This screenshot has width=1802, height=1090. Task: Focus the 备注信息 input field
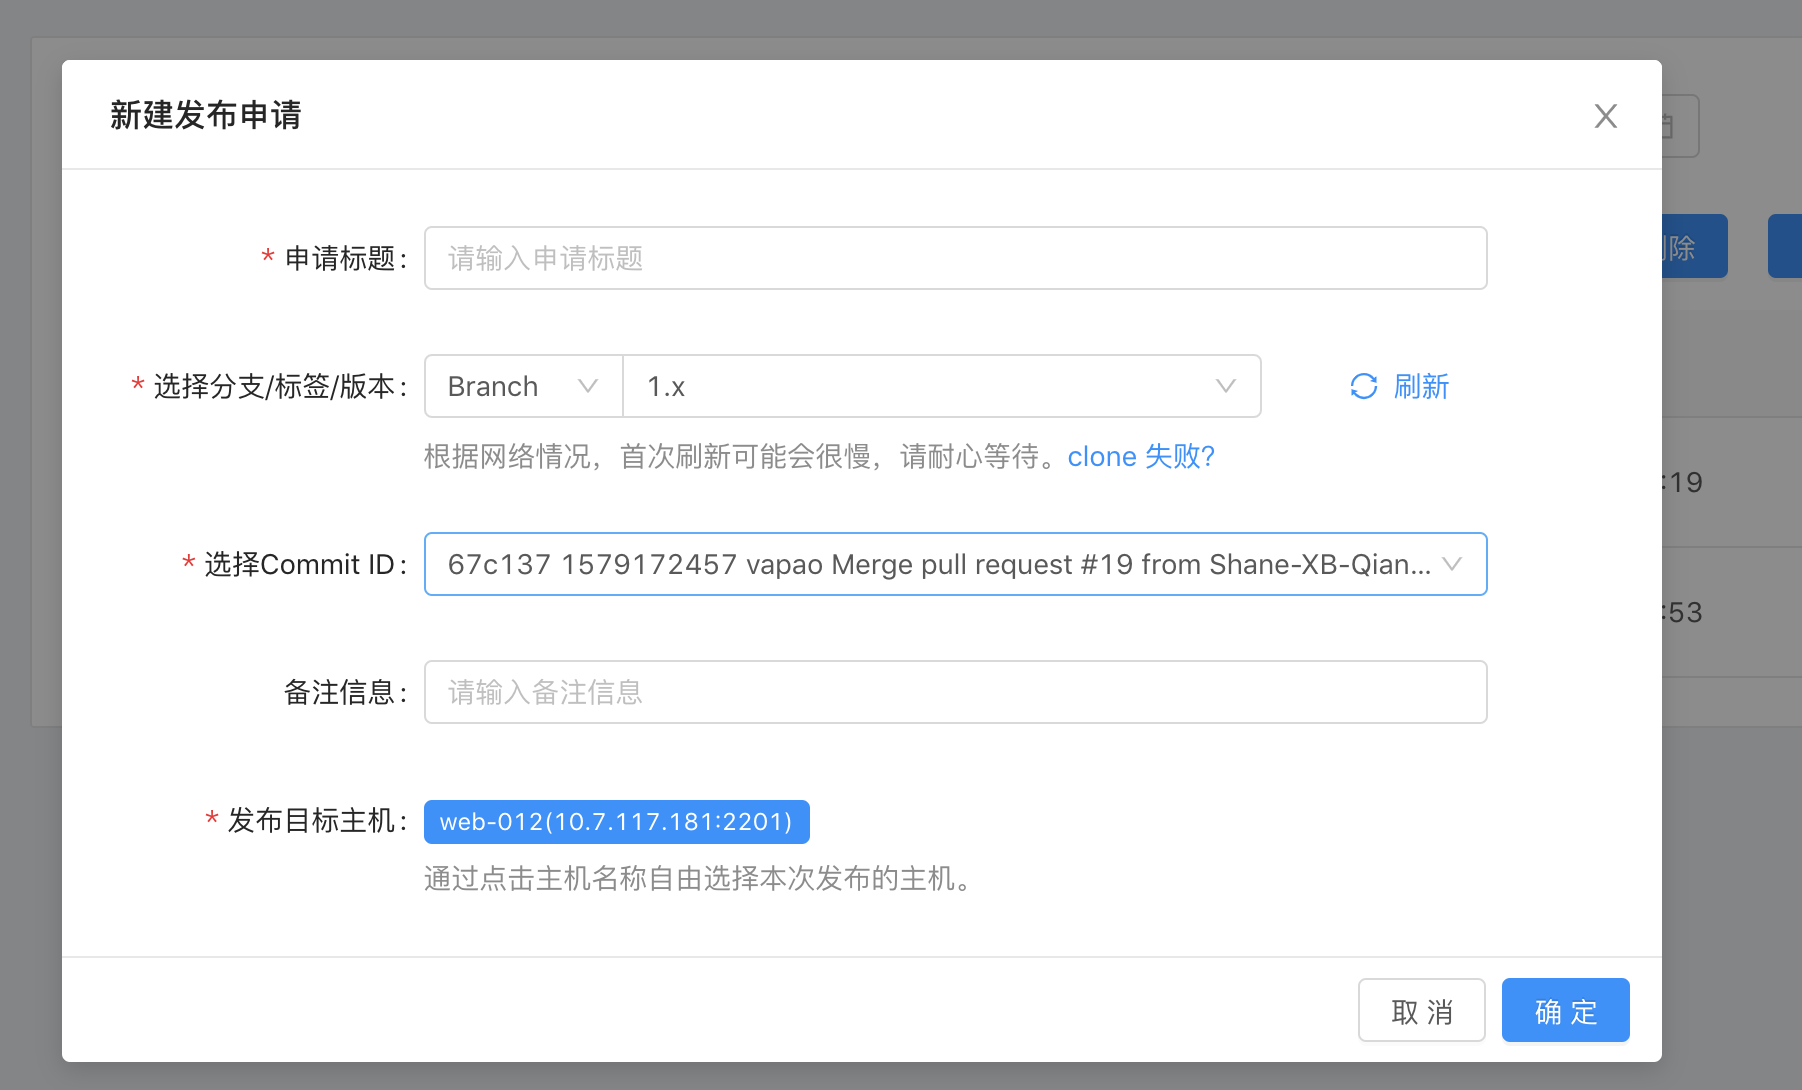point(955,692)
